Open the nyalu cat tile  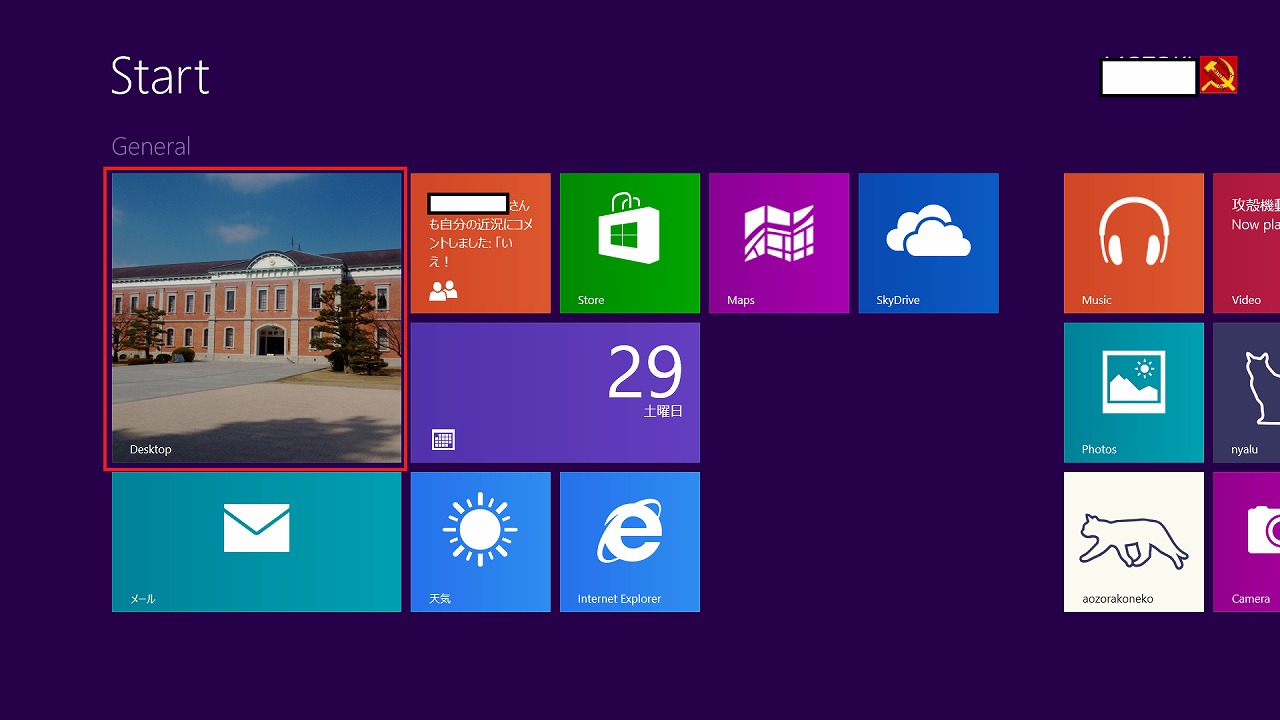1246,392
